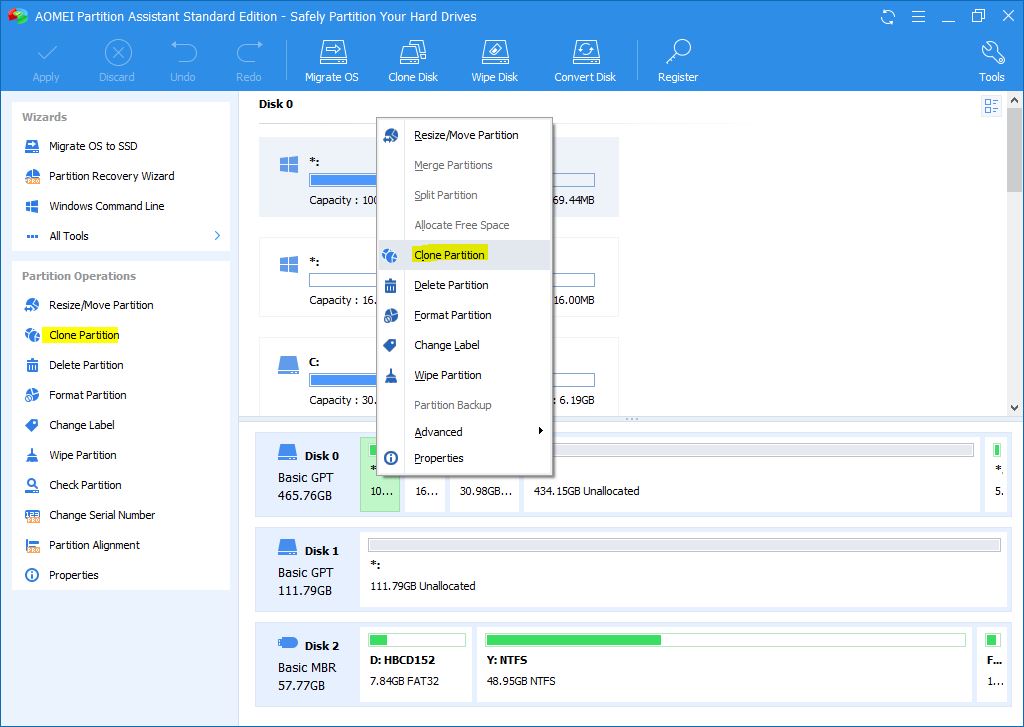Expand the All Tools arrow

pyautogui.click(x=217, y=236)
